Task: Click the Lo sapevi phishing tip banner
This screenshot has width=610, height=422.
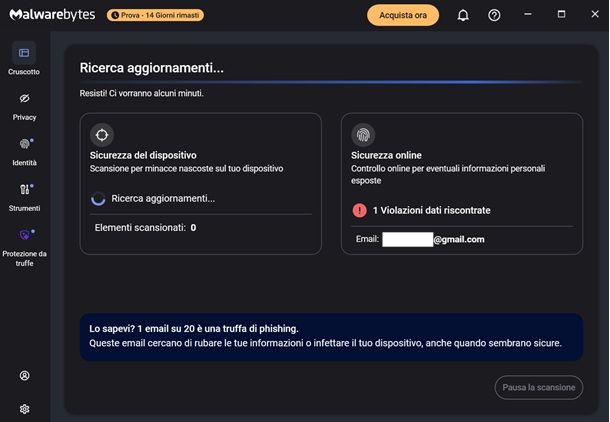Action: [x=331, y=337]
